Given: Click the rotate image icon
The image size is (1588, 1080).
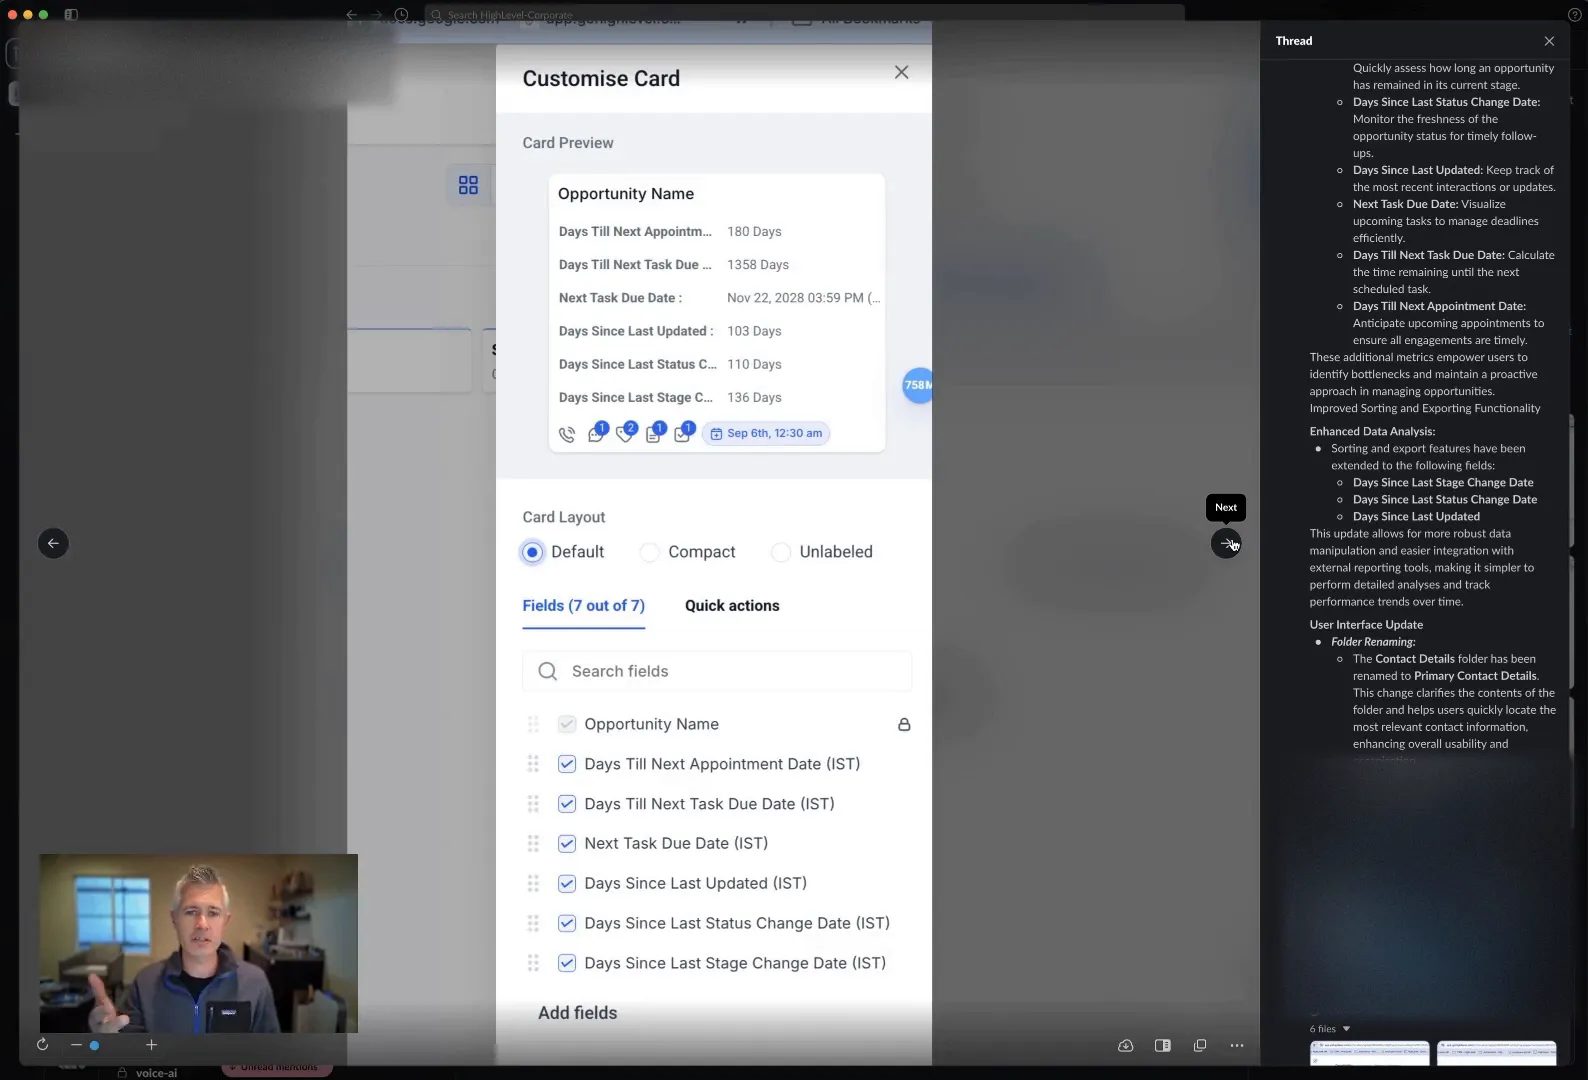Looking at the screenshot, I should point(42,1044).
